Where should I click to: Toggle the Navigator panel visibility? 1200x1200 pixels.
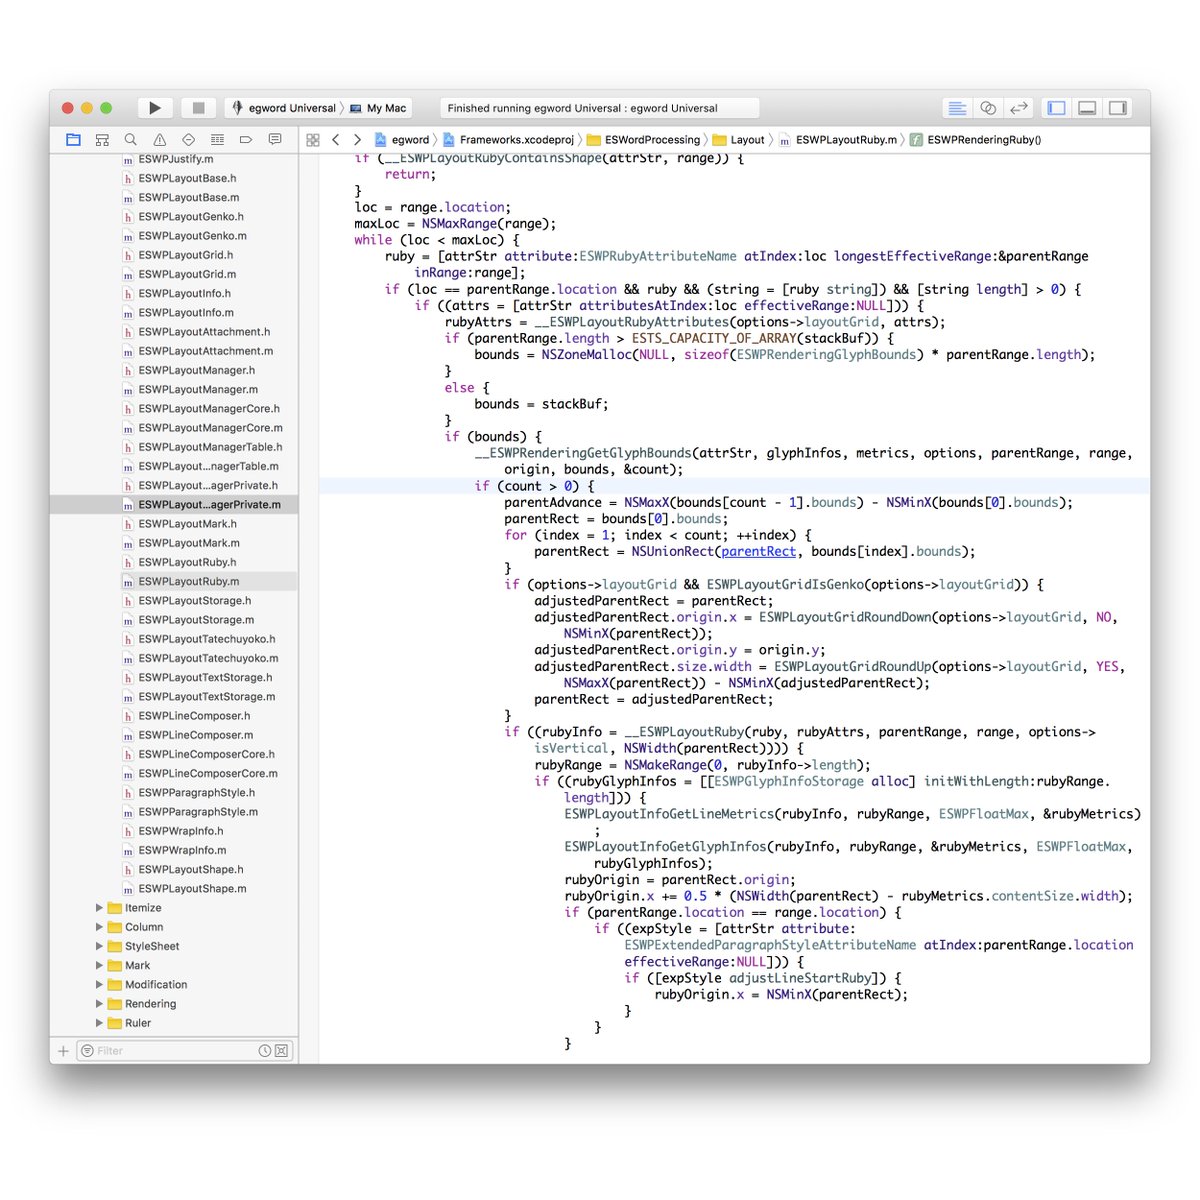click(x=1056, y=108)
